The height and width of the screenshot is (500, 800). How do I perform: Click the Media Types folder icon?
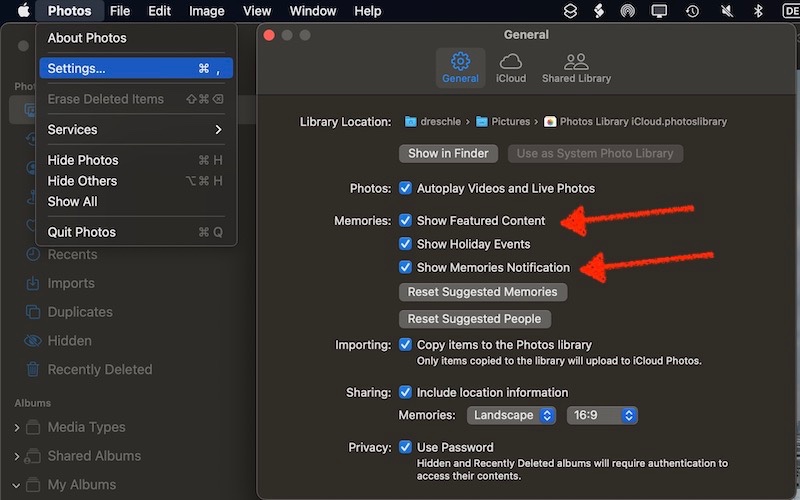pos(33,427)
